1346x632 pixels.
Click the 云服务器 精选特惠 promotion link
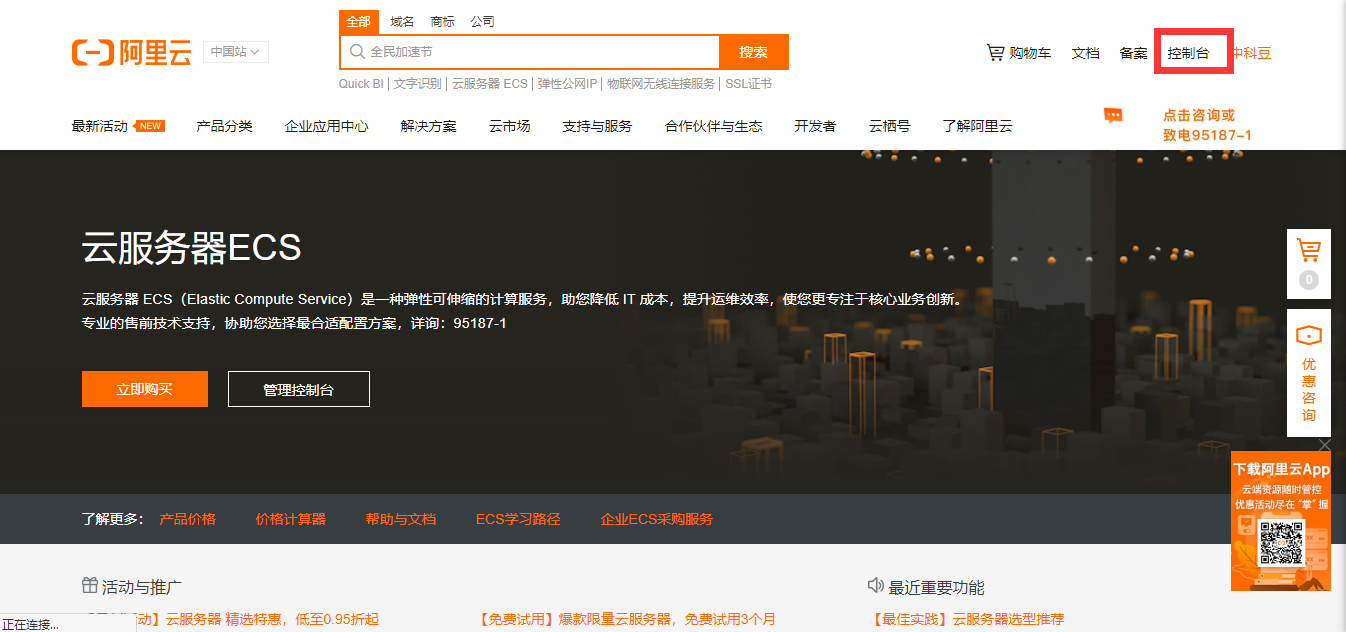[x=272, y=620]
